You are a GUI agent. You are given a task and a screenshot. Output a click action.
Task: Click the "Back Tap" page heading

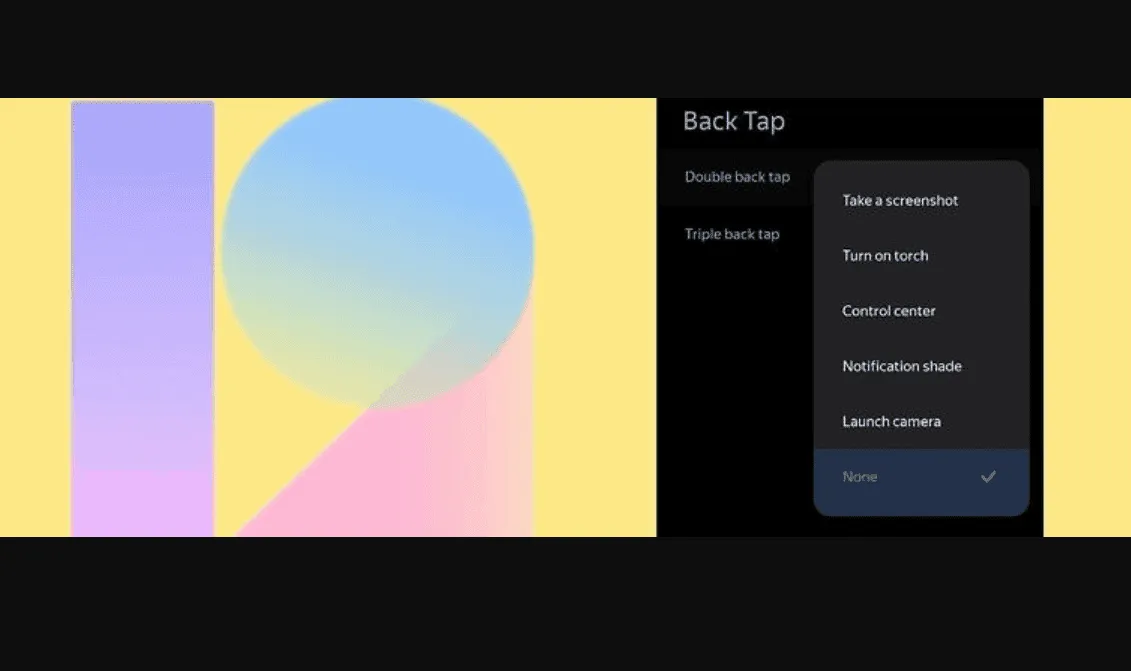point(733,121)
